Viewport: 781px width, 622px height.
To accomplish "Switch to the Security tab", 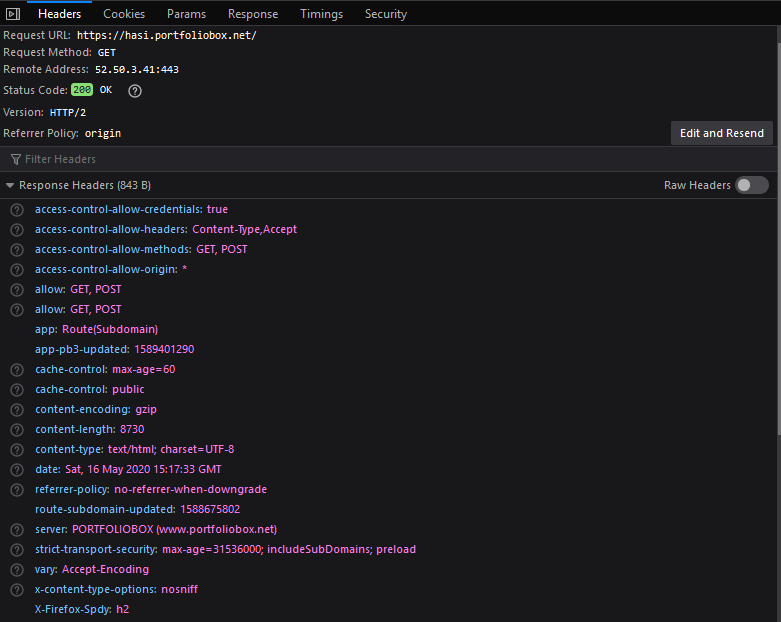I will click(386, 14).
